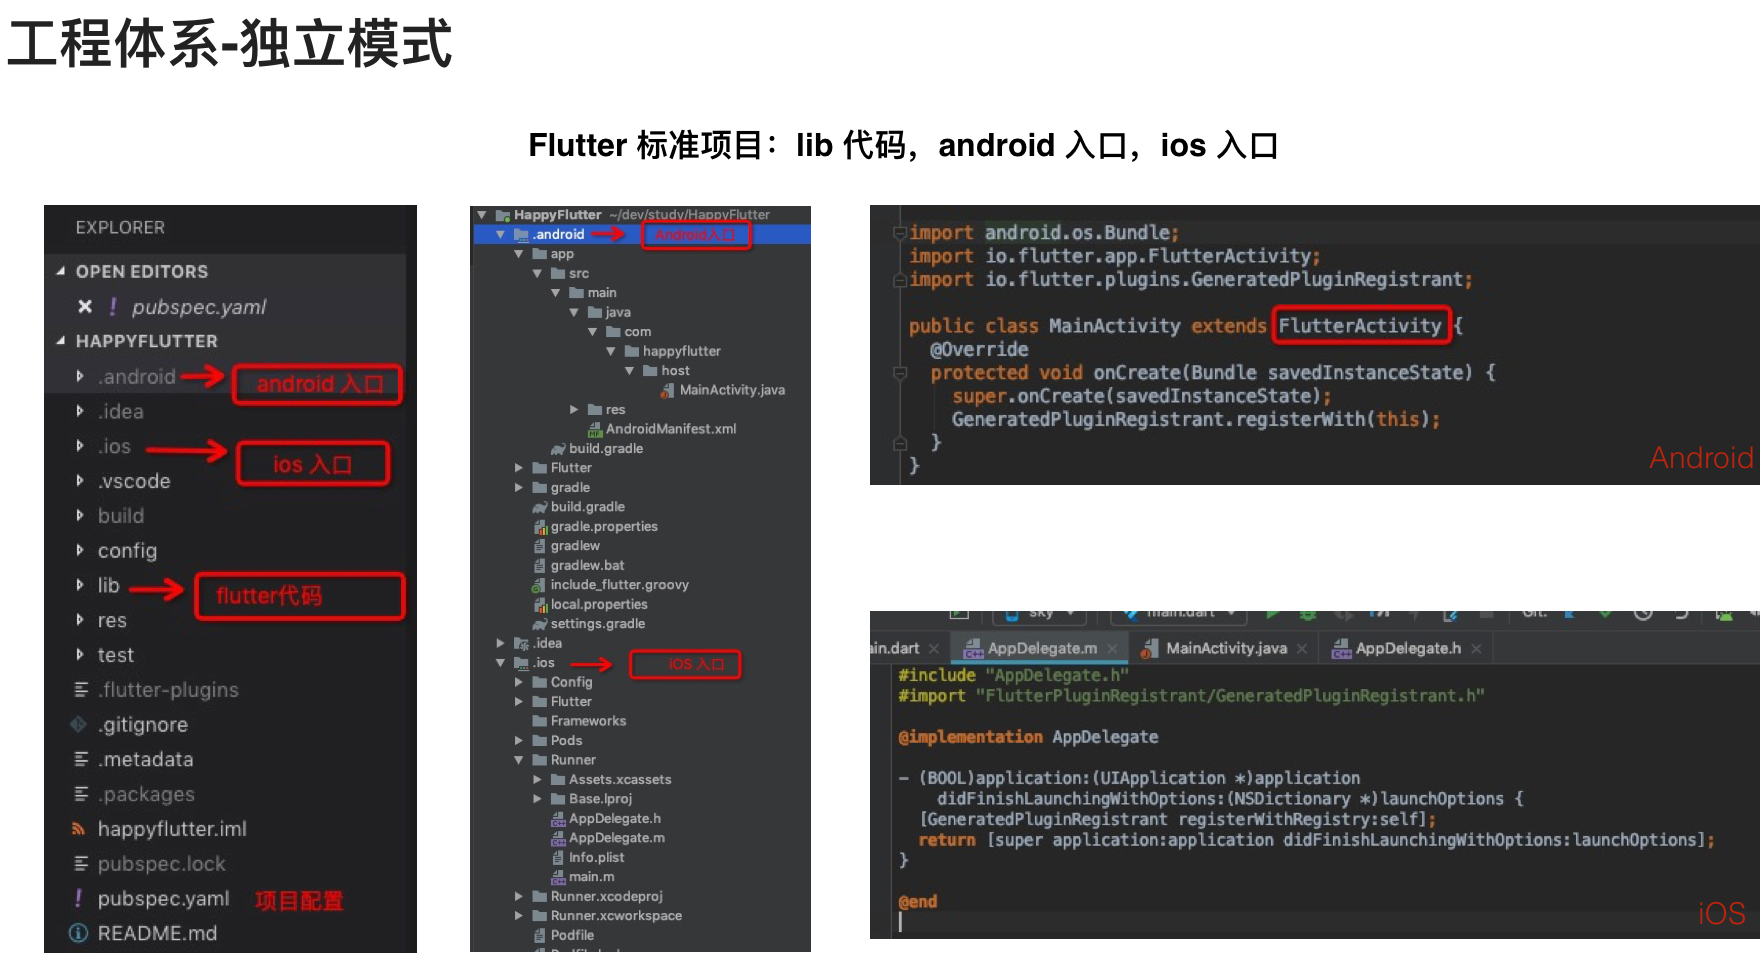Select the pubspec.lock file icon
The image size is (1761, 953).
click(81, 864)
